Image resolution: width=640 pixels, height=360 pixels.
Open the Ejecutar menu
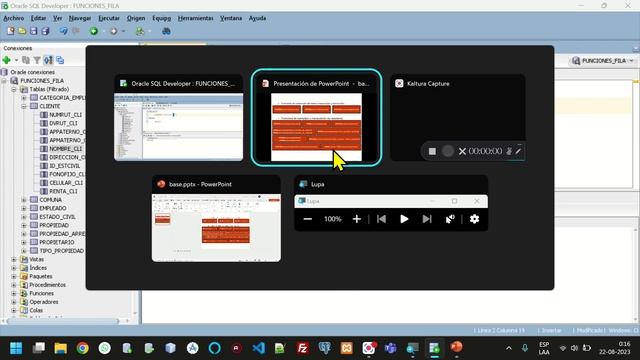pos(109,18)
